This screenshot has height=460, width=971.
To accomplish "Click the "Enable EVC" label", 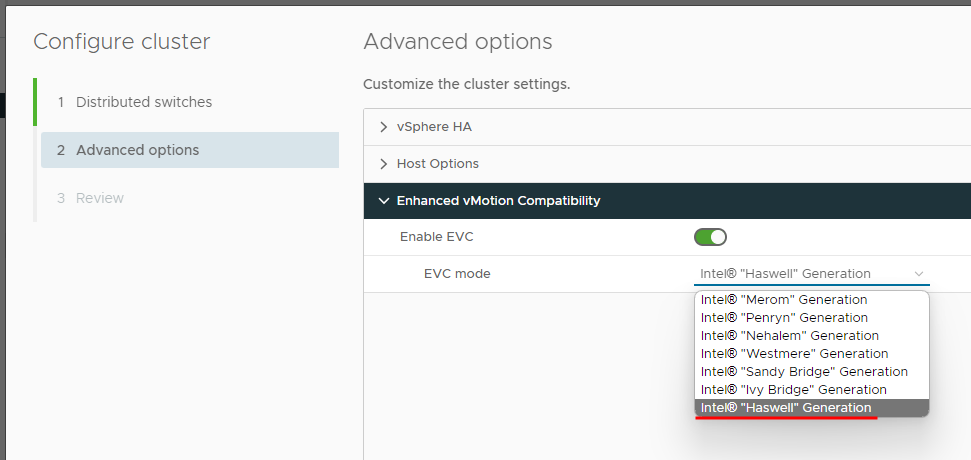I will tap(437, 237).
